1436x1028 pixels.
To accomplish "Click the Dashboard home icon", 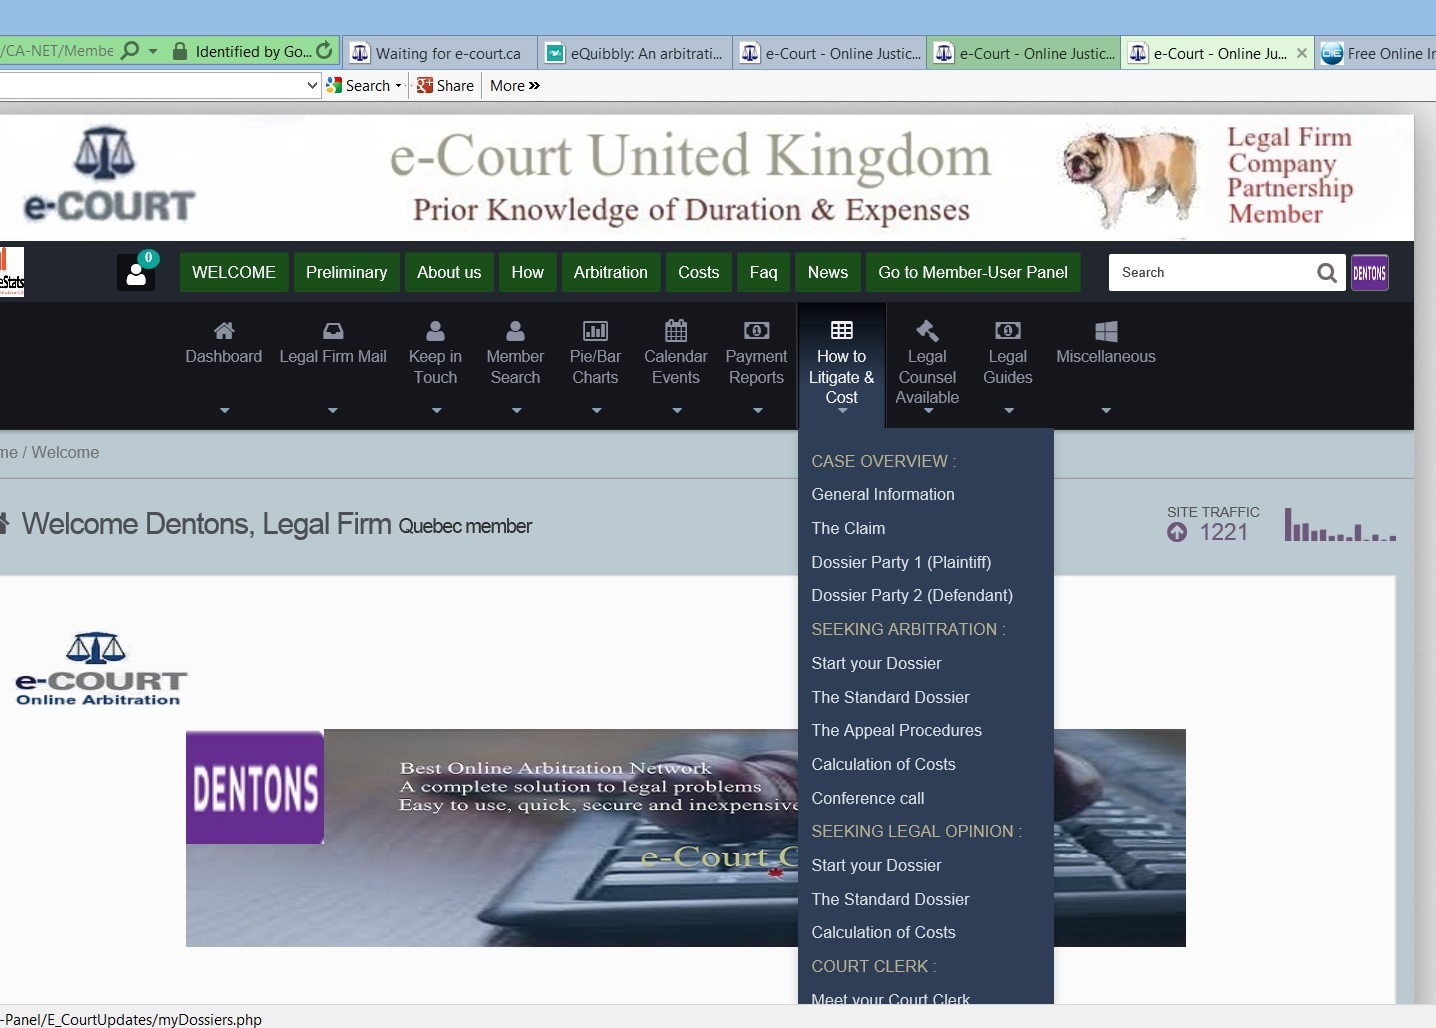I will click(x=224, y=331).
